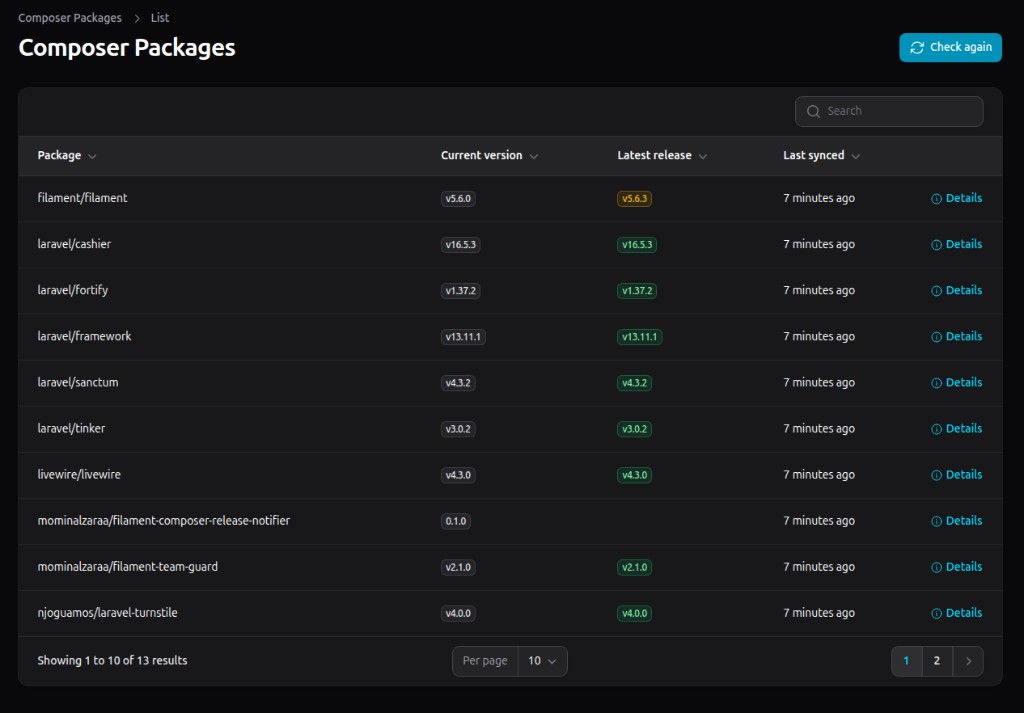Focus the Search input field
Screen dimensions: 1024x713
tap(889, 112)
